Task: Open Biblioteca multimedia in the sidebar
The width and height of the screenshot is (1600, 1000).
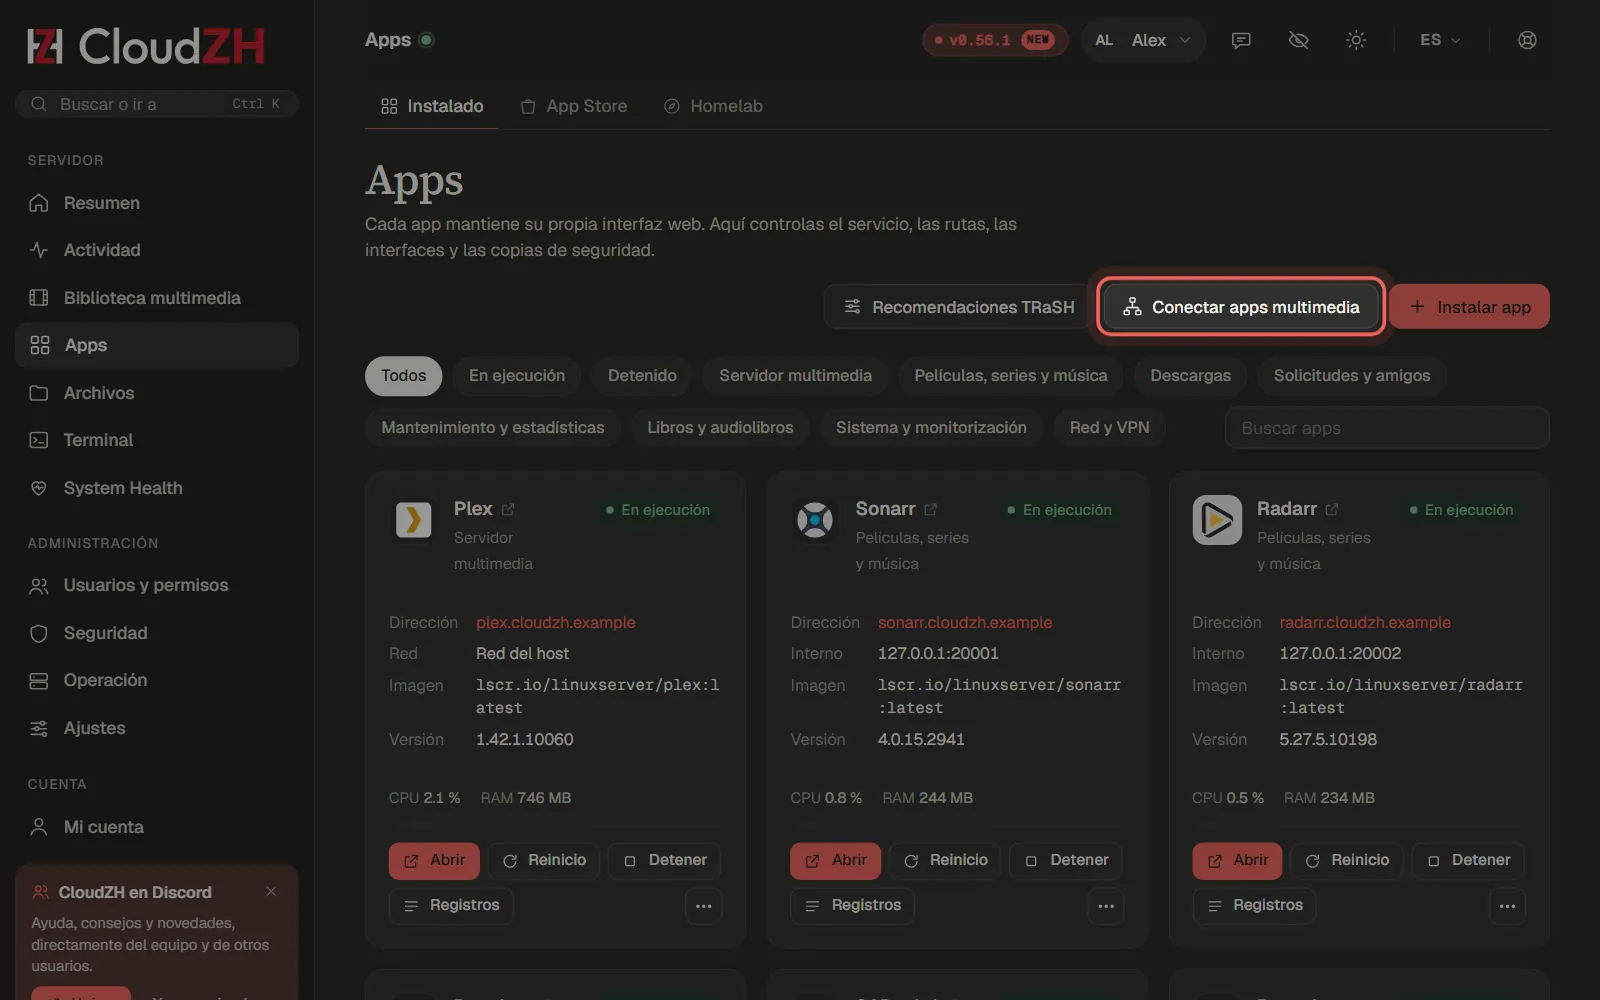Action: tap(157, 298)
